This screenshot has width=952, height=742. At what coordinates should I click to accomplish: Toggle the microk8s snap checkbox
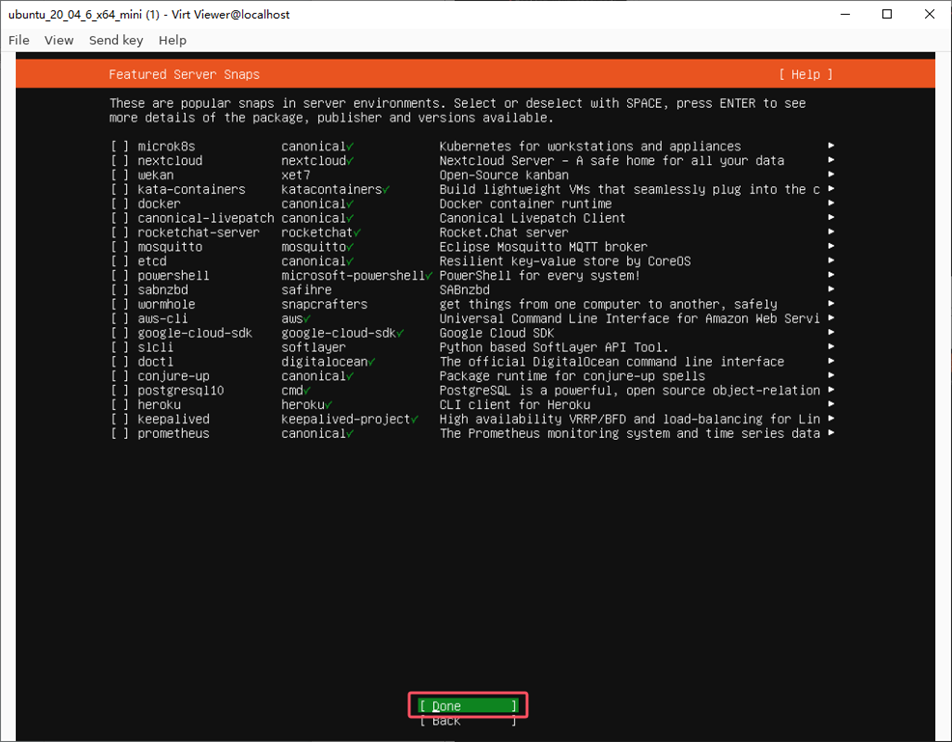[x=120, y=146]
